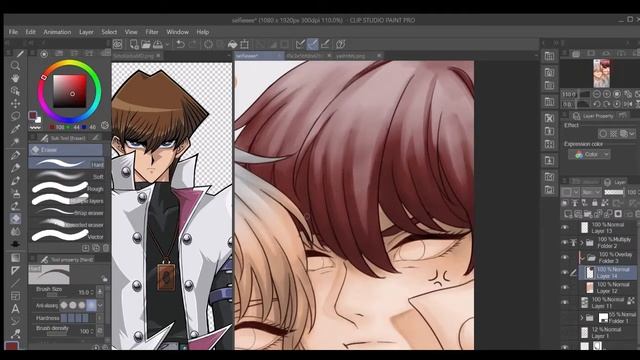Click the Hardness level slider boxes
Image resolution: width=640 pixels, height=360 pixels.
tap(75, 318)
